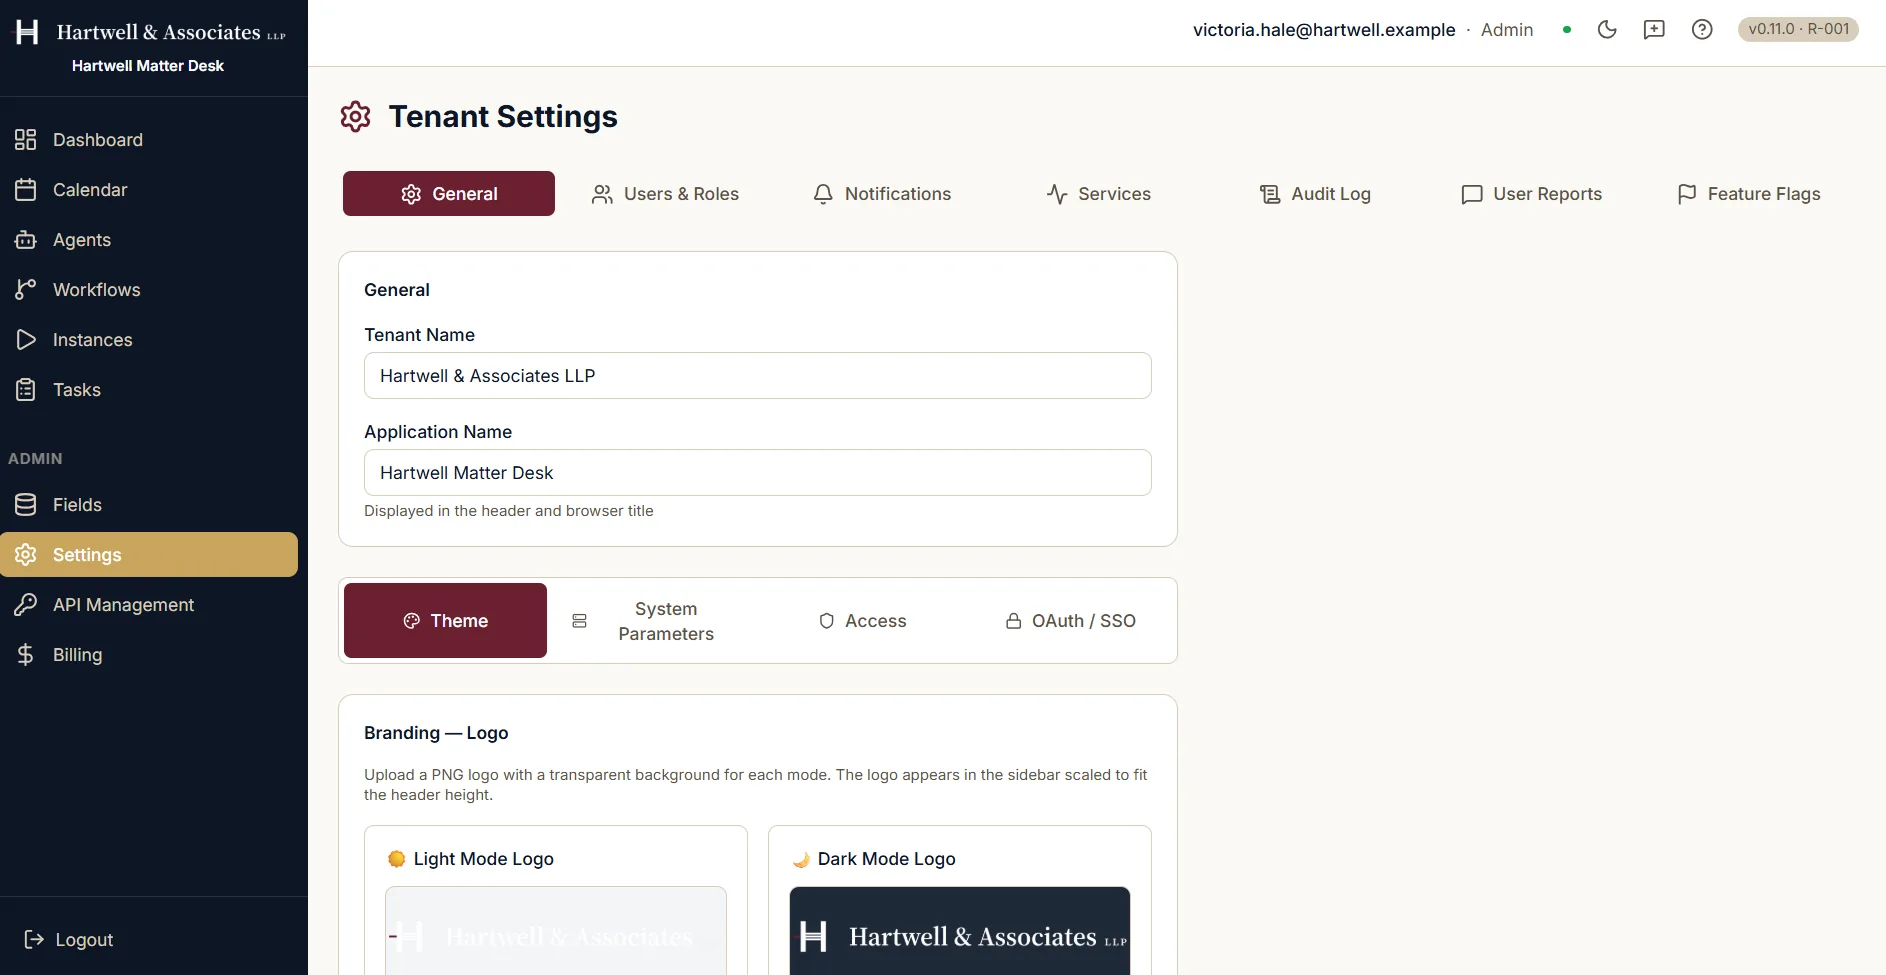Click the green status dot
Viewport: 1886px width, 975px height.
1567,30
